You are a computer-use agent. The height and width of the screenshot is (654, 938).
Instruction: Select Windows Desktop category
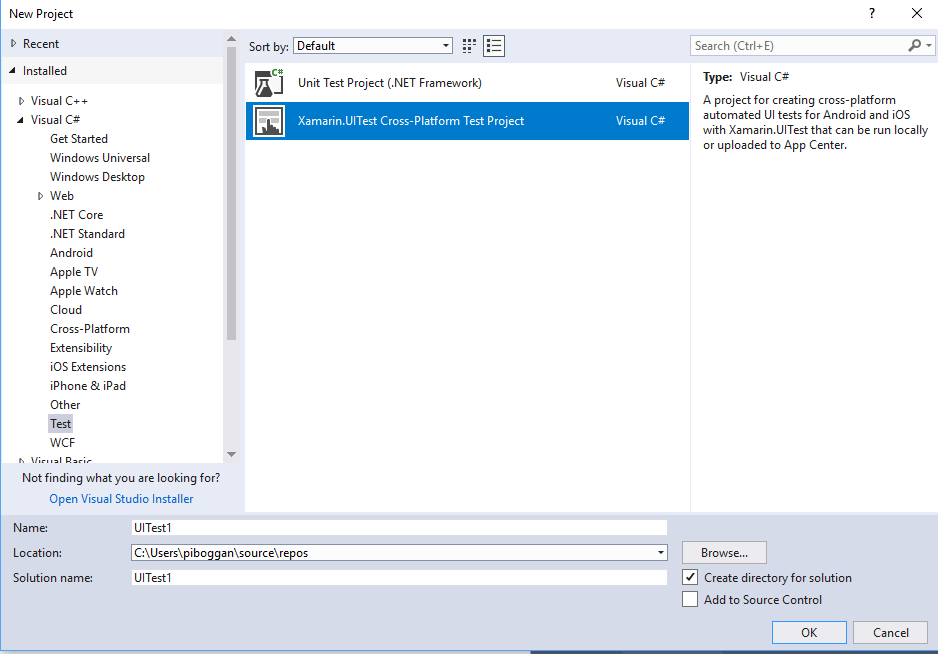pos(98,177)
